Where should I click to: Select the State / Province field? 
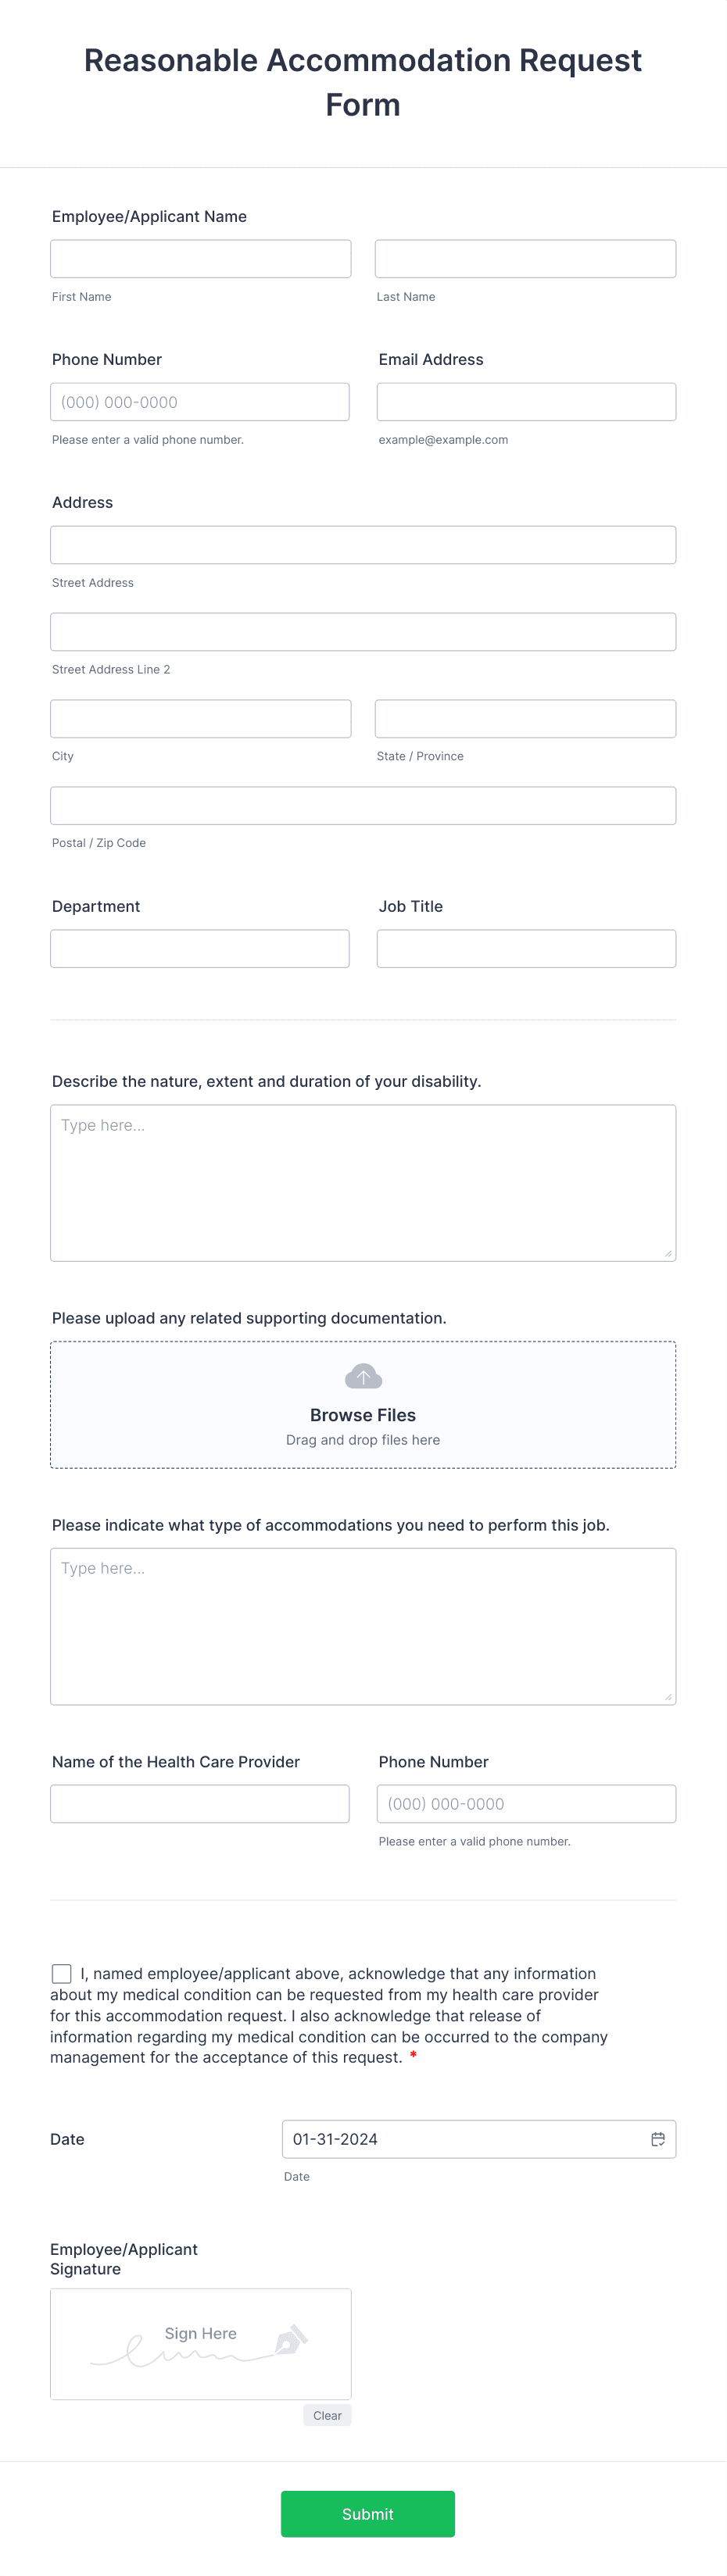pos(525,719)
